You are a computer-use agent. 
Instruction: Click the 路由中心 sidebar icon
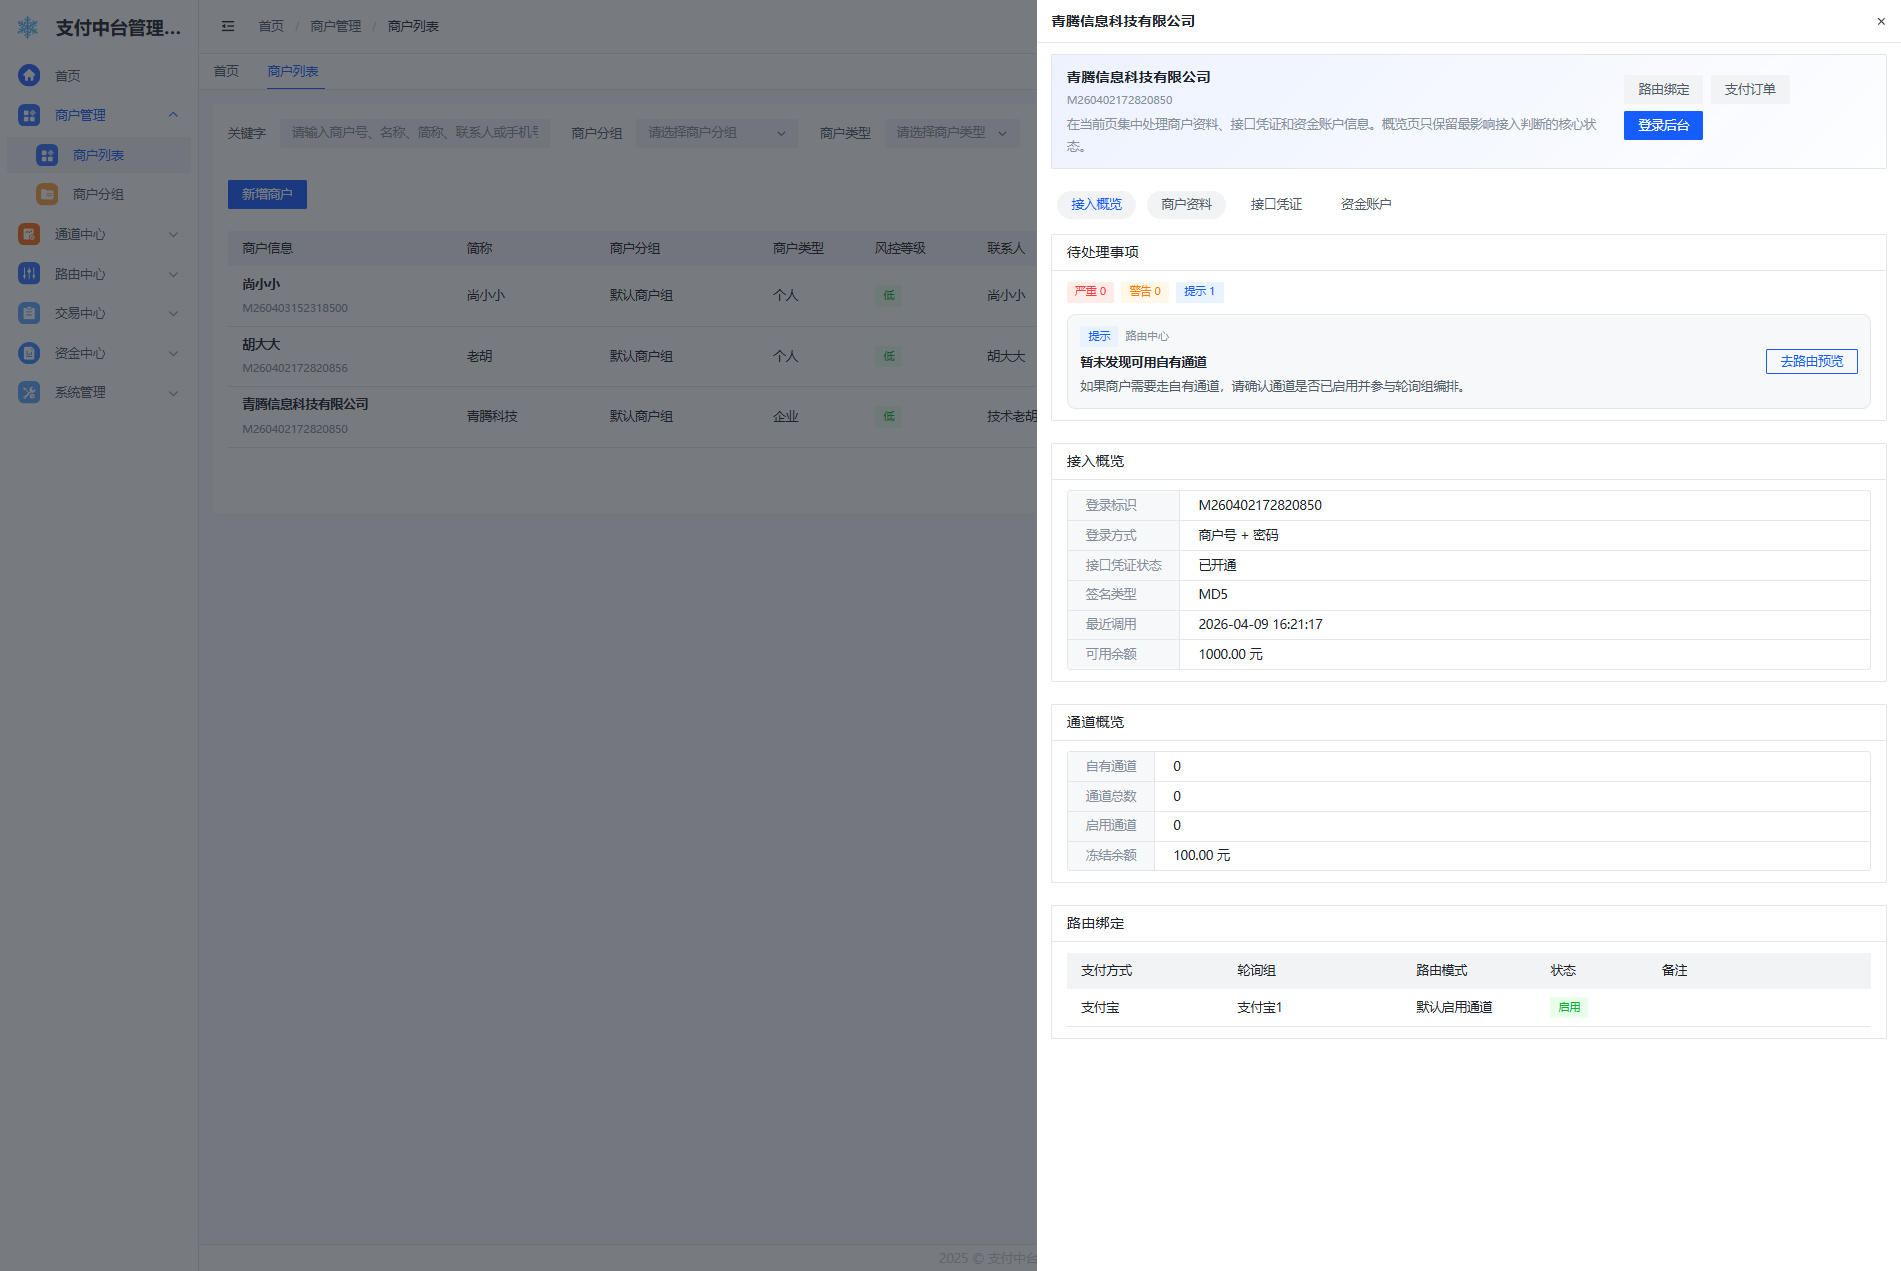(29, 273)
